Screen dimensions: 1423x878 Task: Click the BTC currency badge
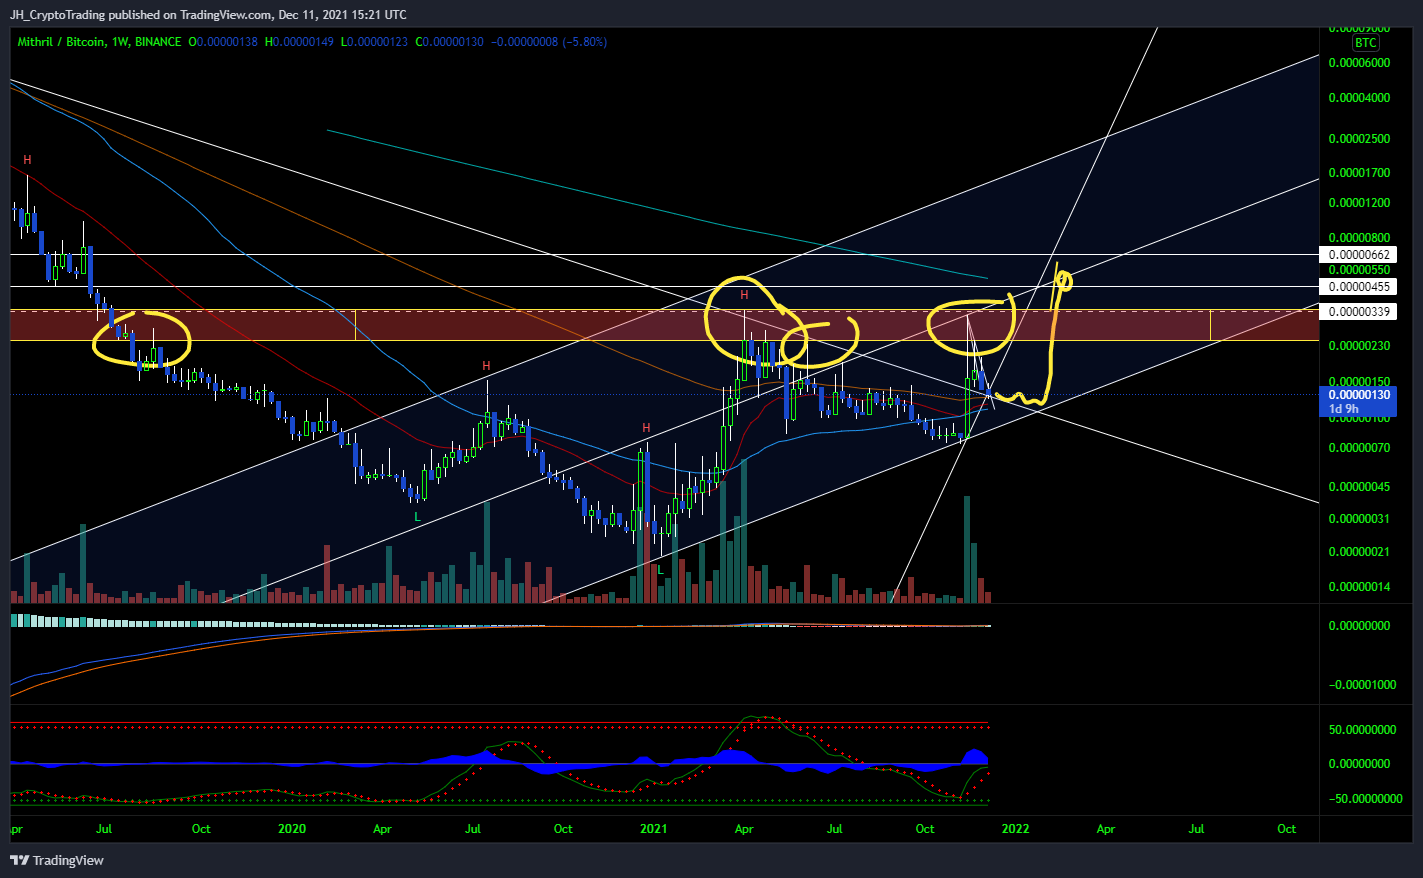[1365, 43]
